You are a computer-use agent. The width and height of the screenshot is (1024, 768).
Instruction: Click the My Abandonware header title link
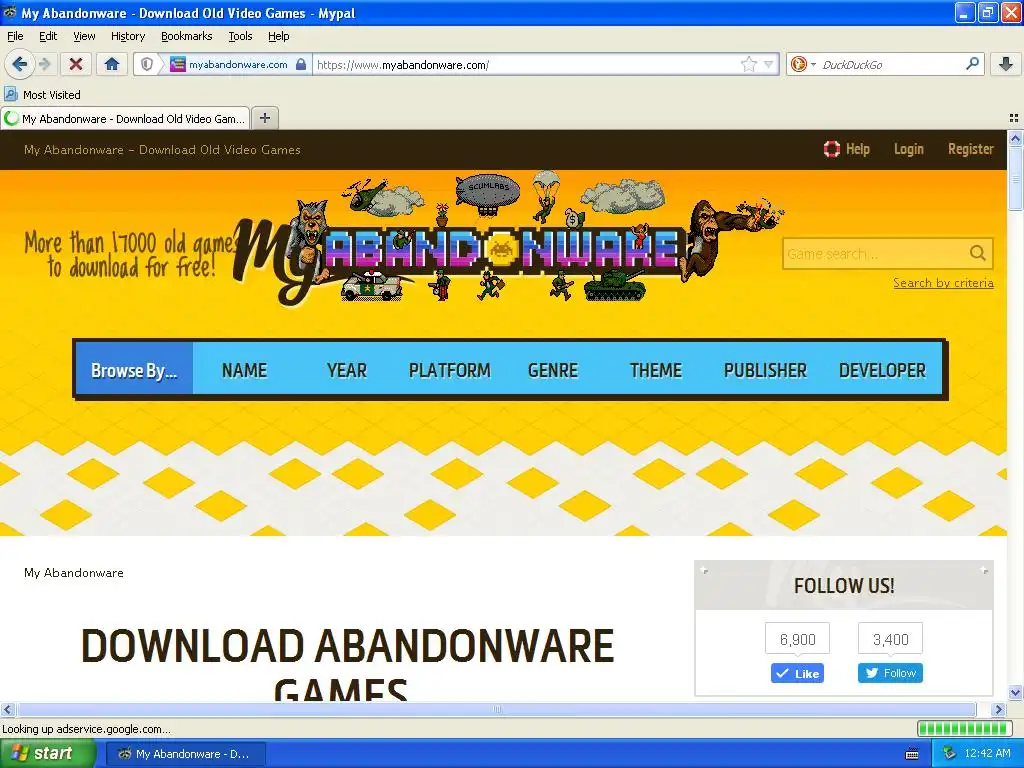click(x=162, y=150)
